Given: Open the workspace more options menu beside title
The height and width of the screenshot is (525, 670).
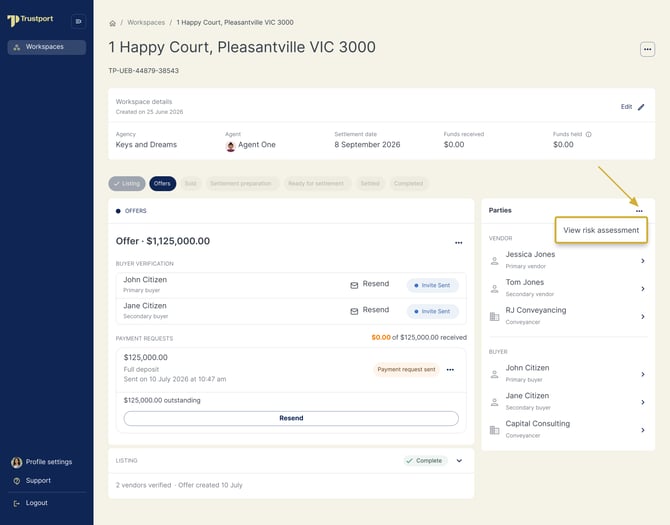Looking at the screenshot, I should click(647, 49).
